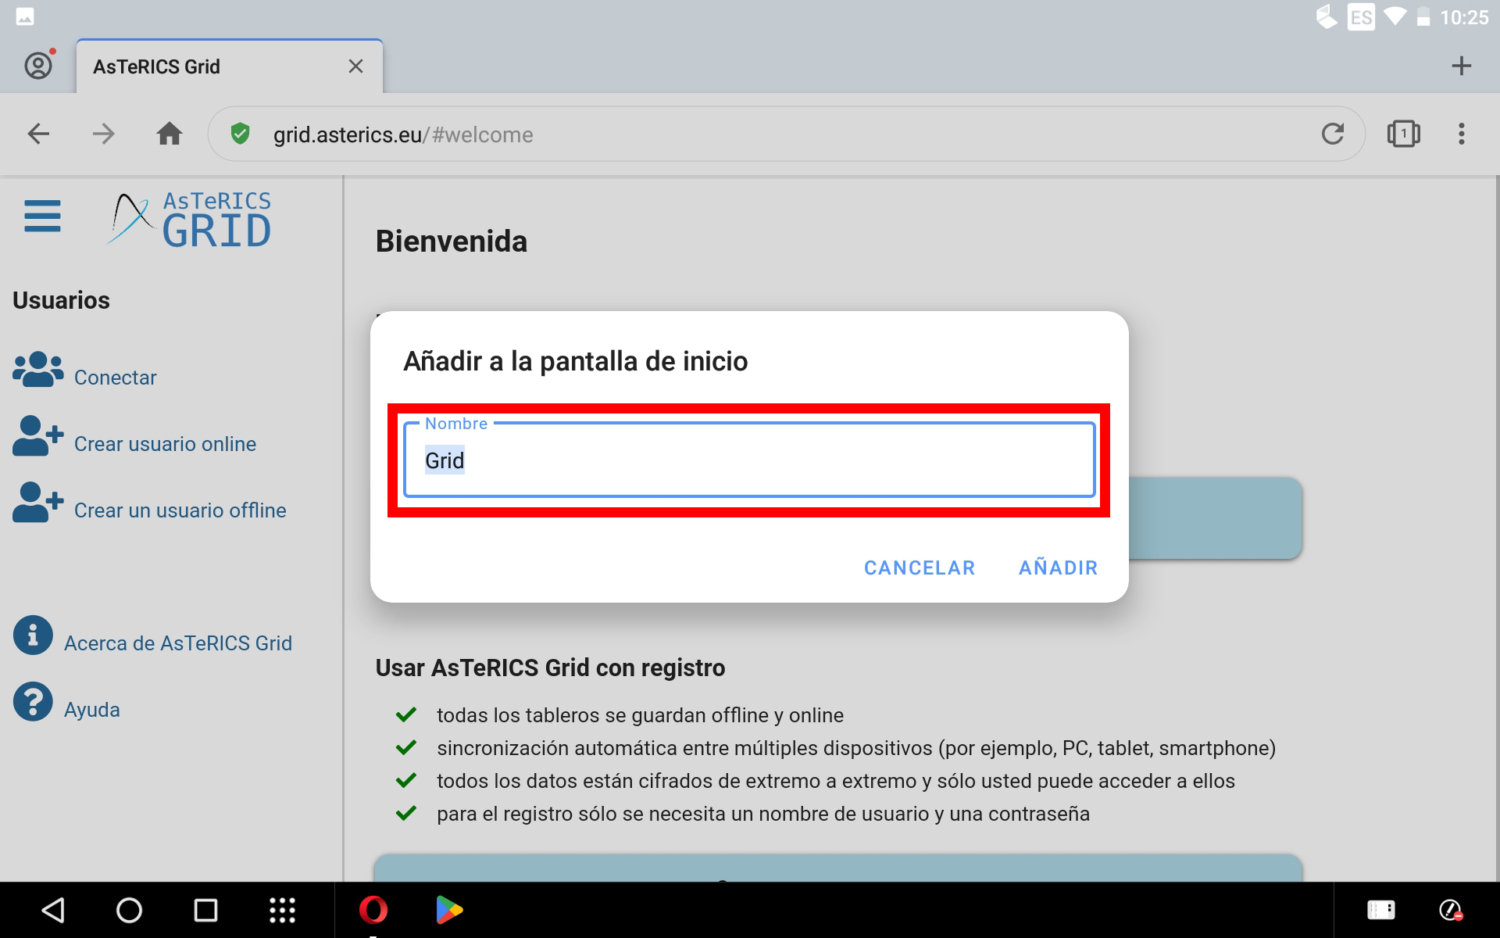Image resolution: width=1500 pixels, height=938 pixels.
Task: Open the browser tab switcher icon
Action: tap(1404, 133)
